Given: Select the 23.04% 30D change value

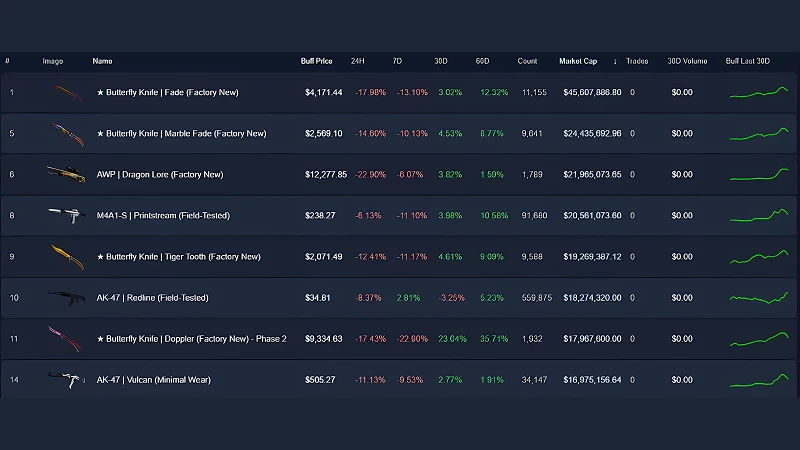Looking at the screenshot, I should (x=452, y=339).
